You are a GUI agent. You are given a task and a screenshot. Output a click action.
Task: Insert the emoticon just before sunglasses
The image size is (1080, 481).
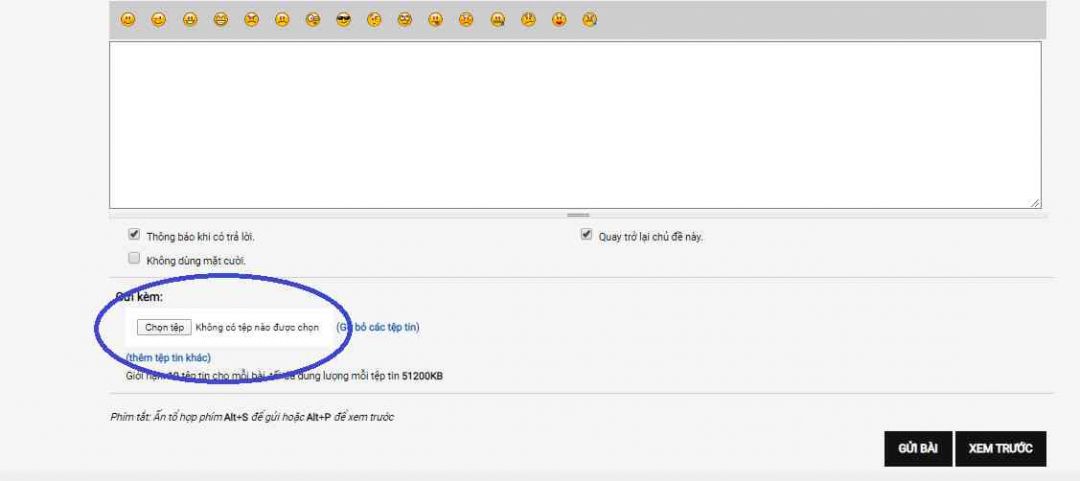313,20
